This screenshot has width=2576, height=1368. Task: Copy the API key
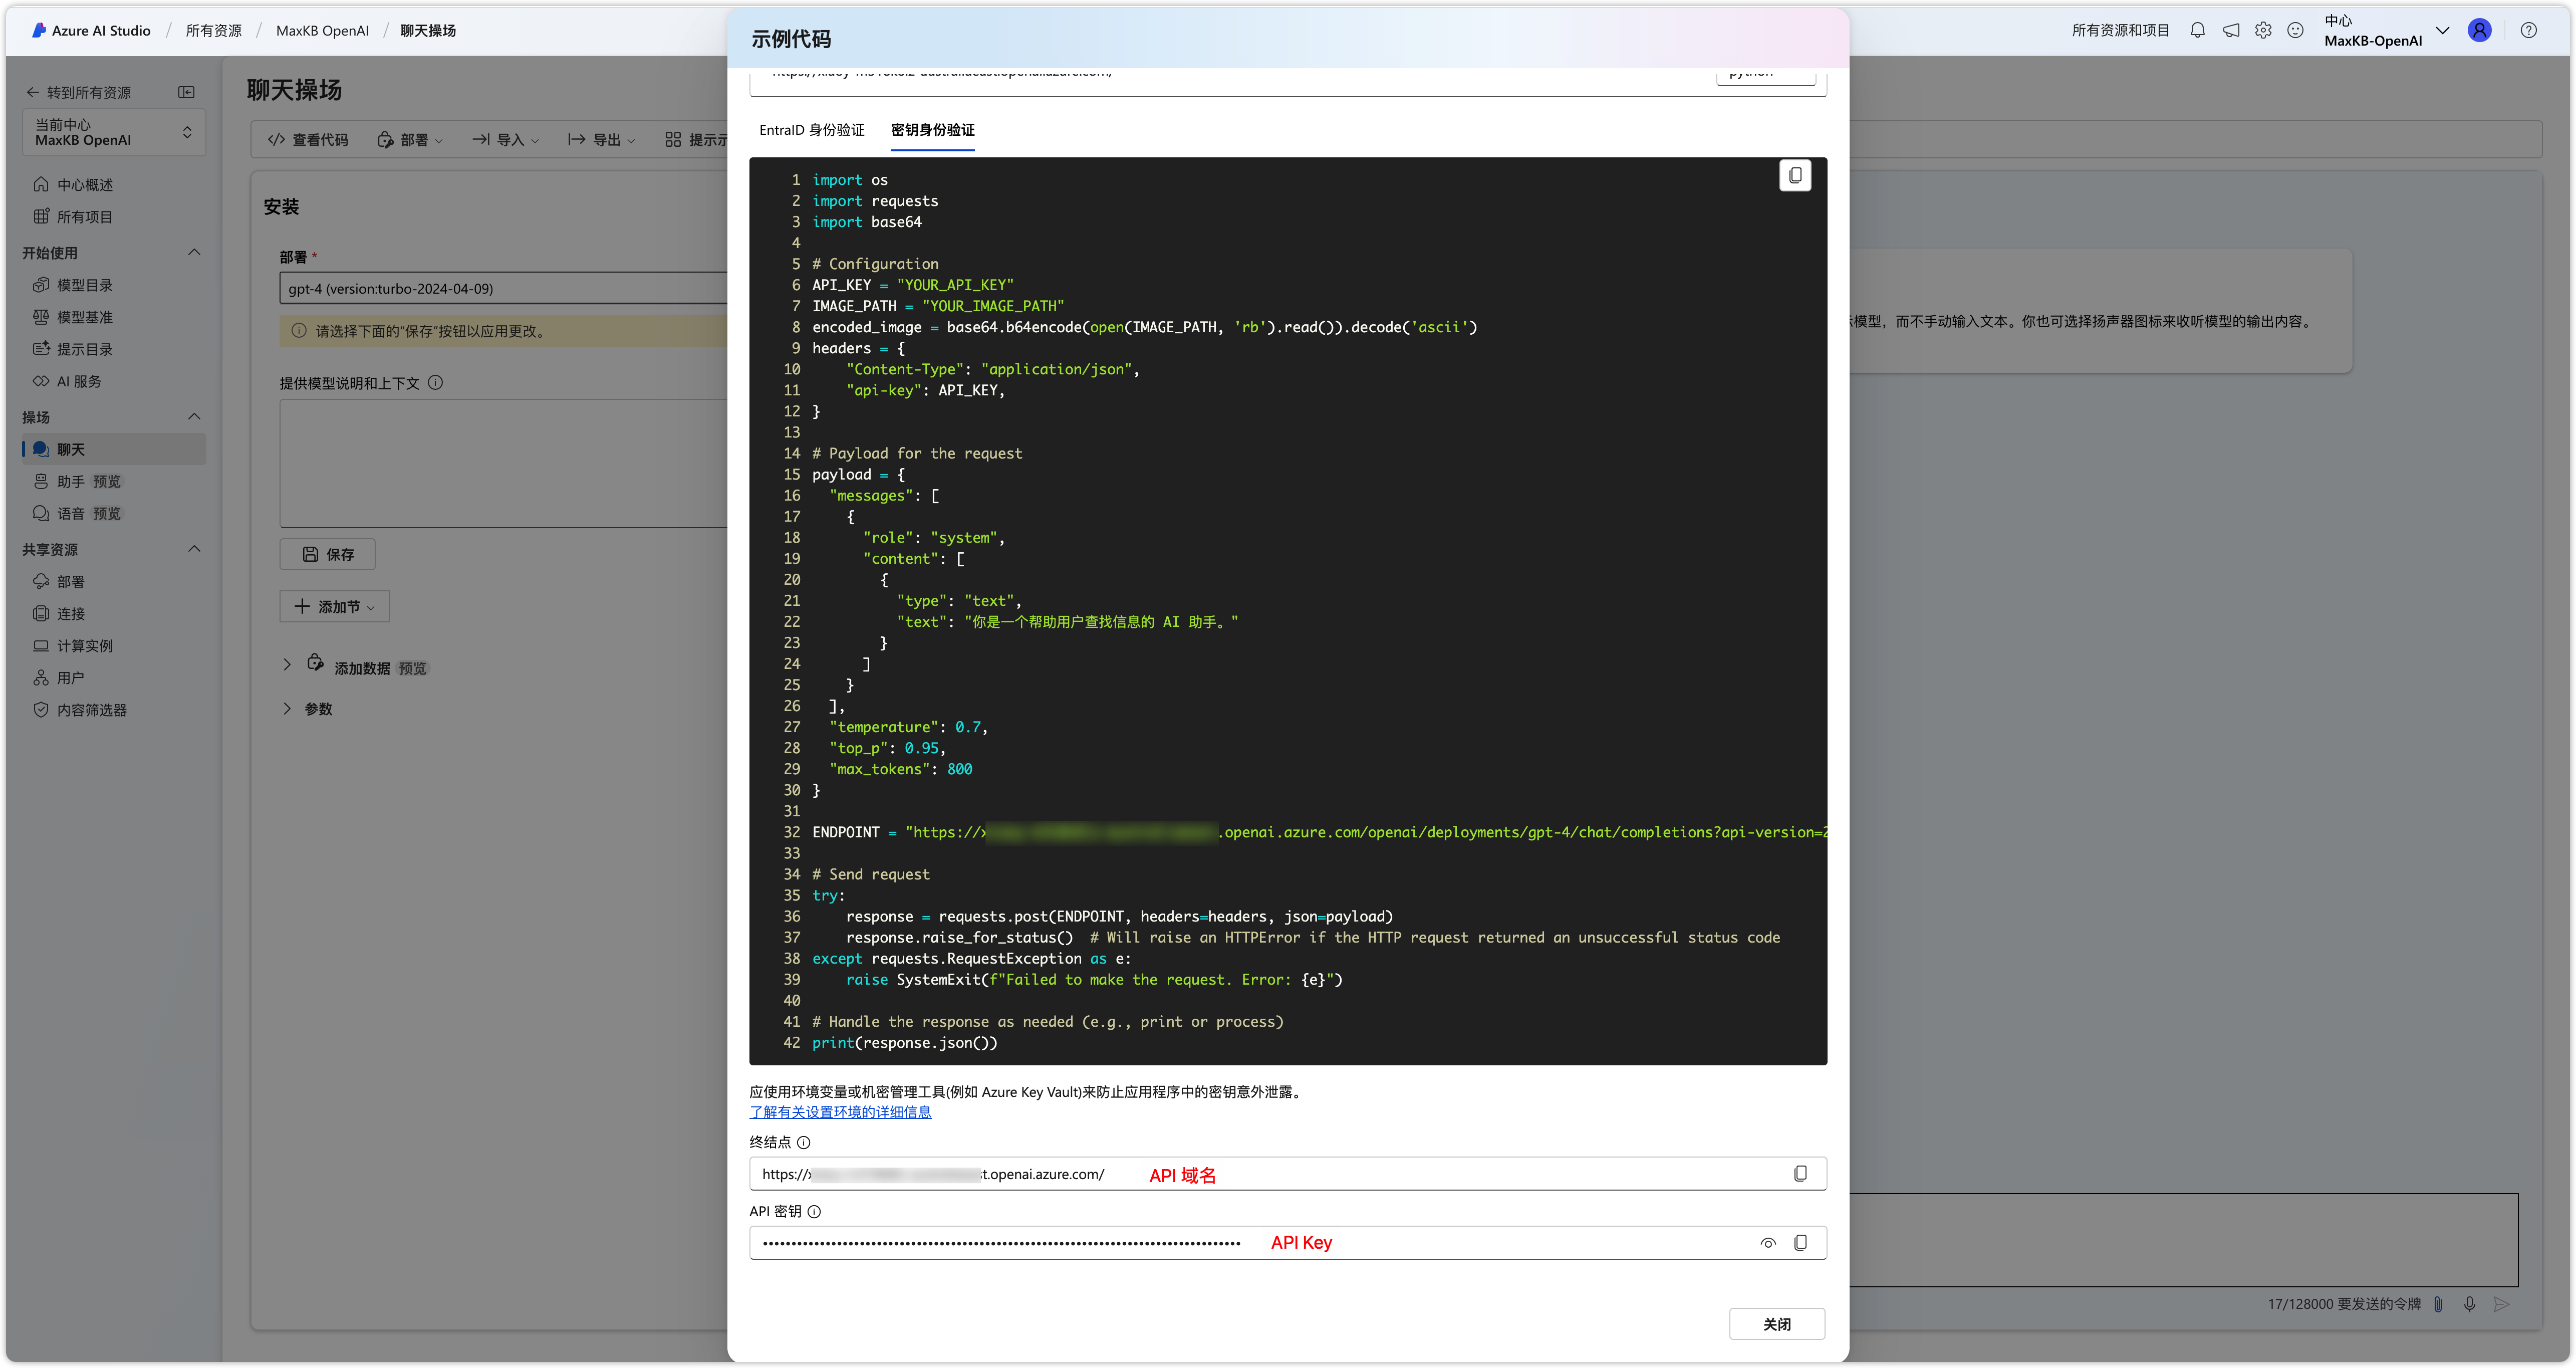point(1801,1242)
